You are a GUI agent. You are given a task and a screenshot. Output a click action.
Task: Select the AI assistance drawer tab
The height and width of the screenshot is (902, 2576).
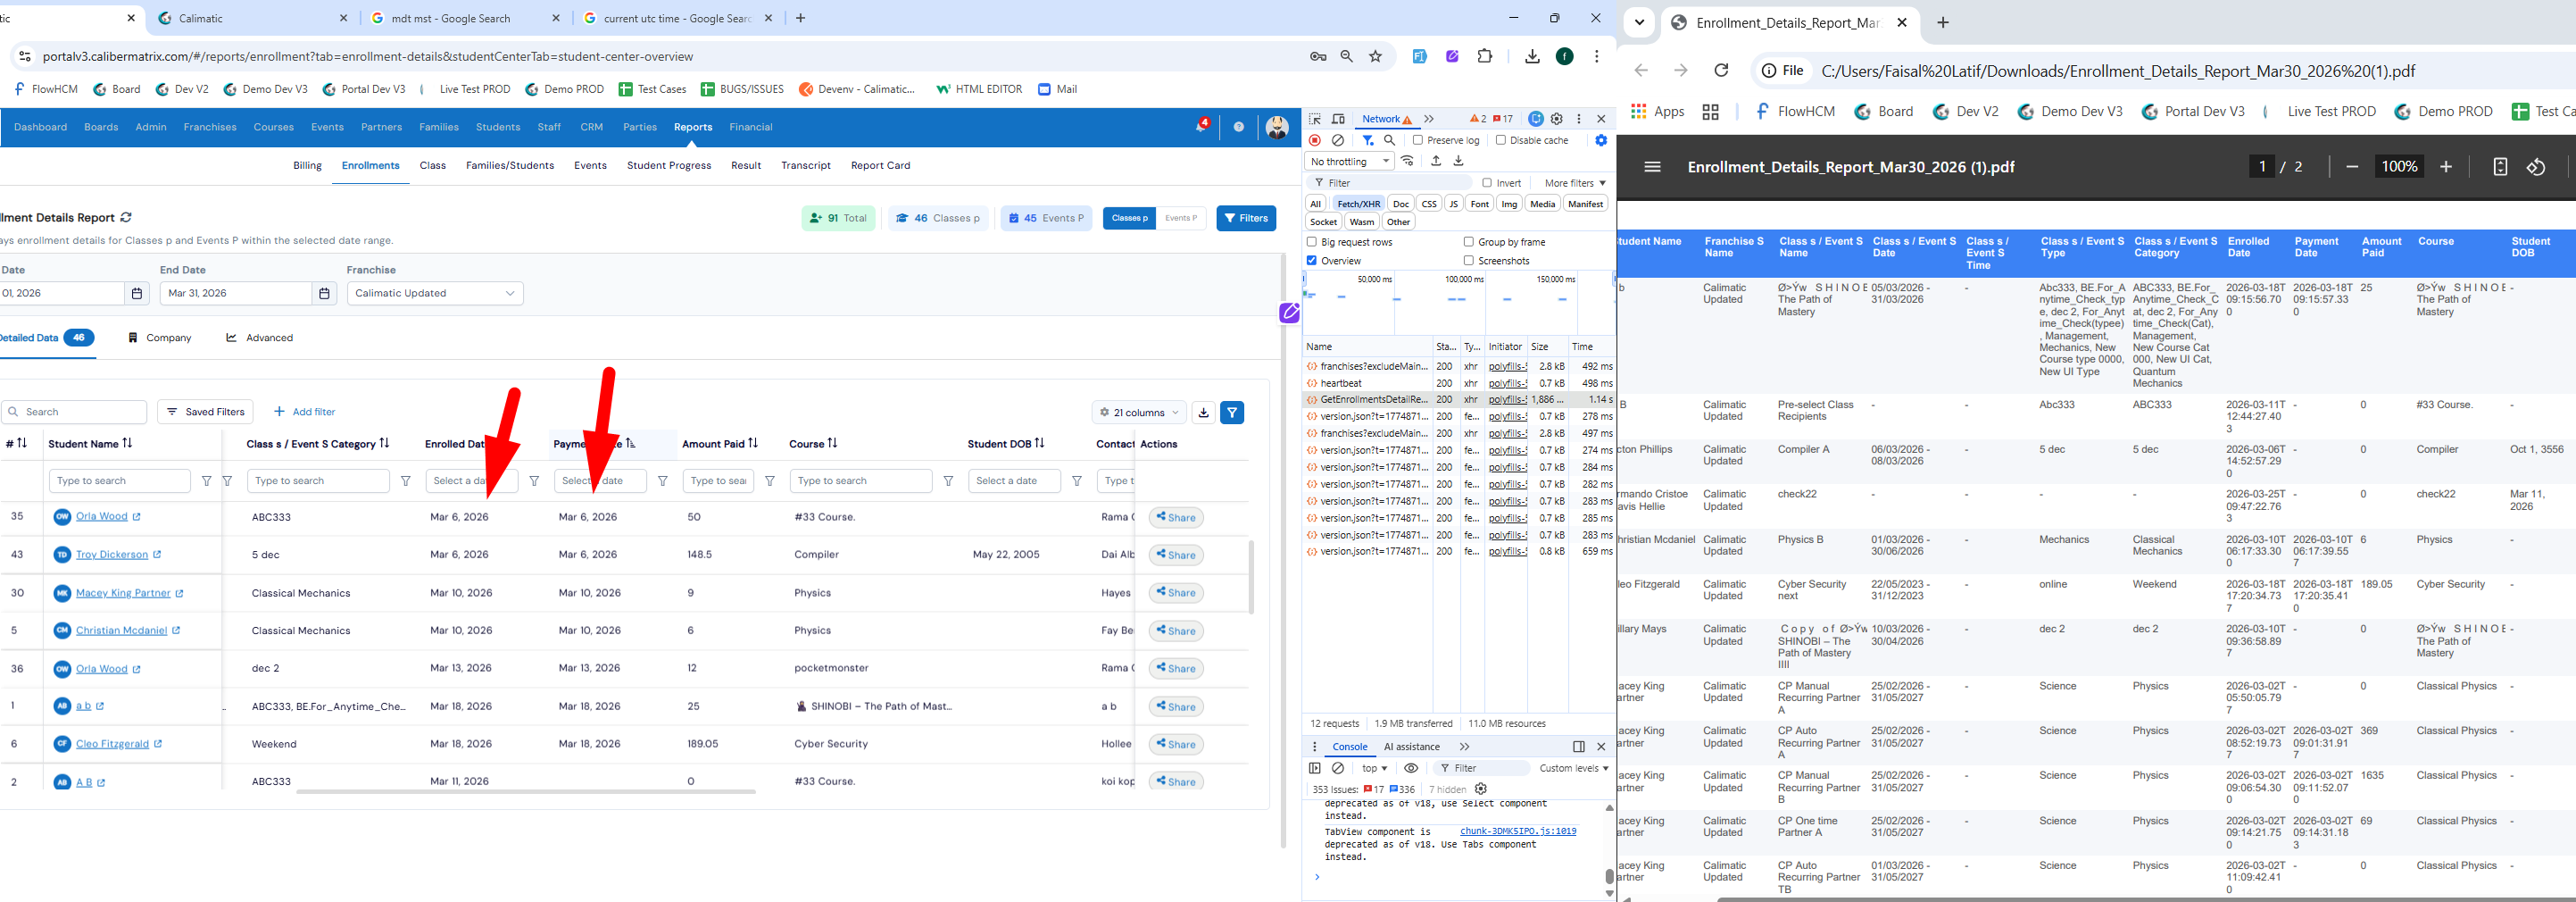coord(1412,747)
